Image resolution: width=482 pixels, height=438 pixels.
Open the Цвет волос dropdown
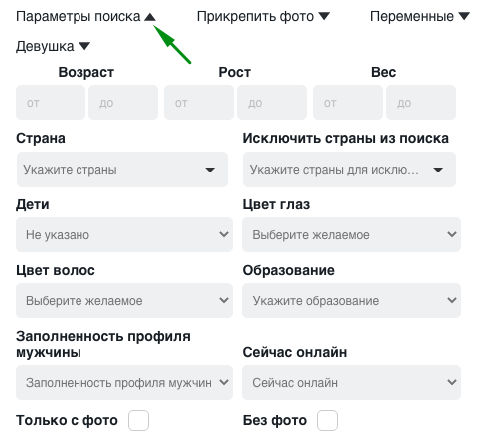(x=124, y=300)
